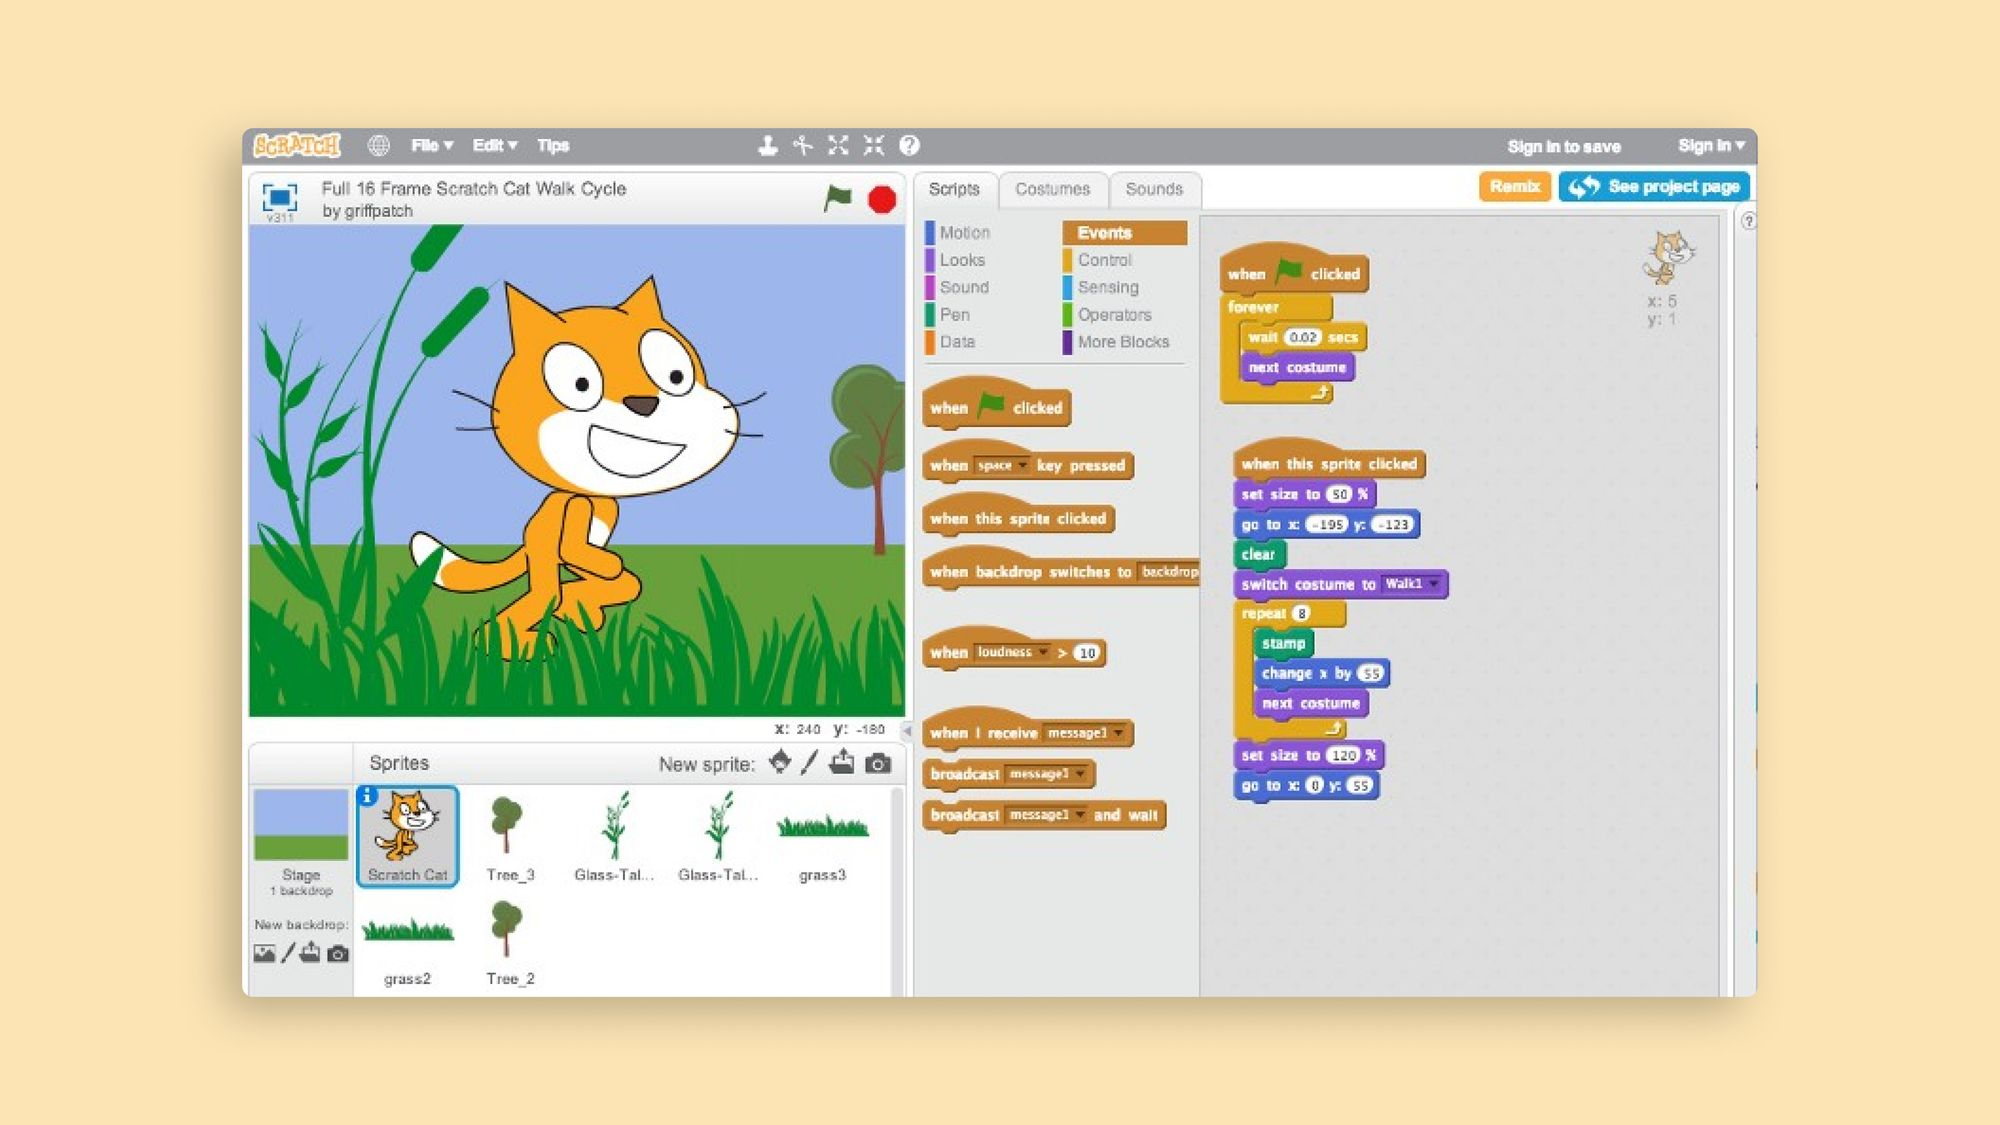Open Walk1 costume dropdown in script

pyautogui.click(x=1434, y=584)
